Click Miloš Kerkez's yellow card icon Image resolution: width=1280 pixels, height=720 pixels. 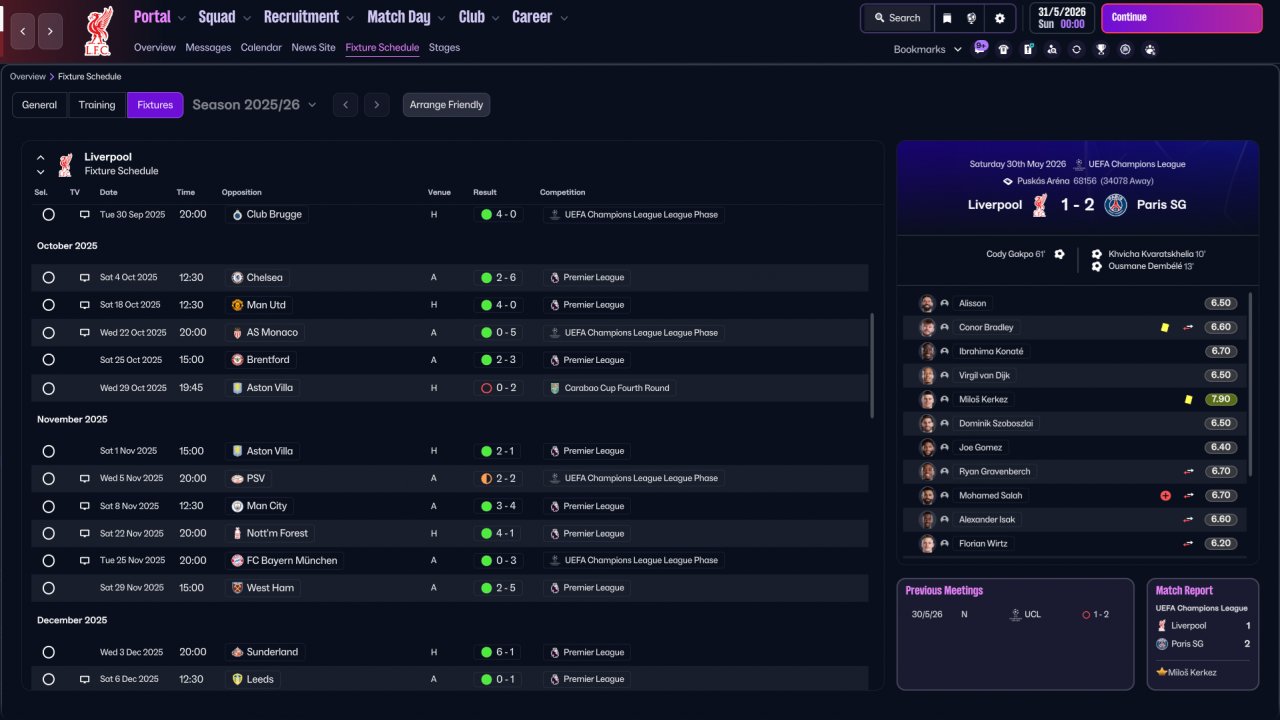click(x=1188, y=399)
